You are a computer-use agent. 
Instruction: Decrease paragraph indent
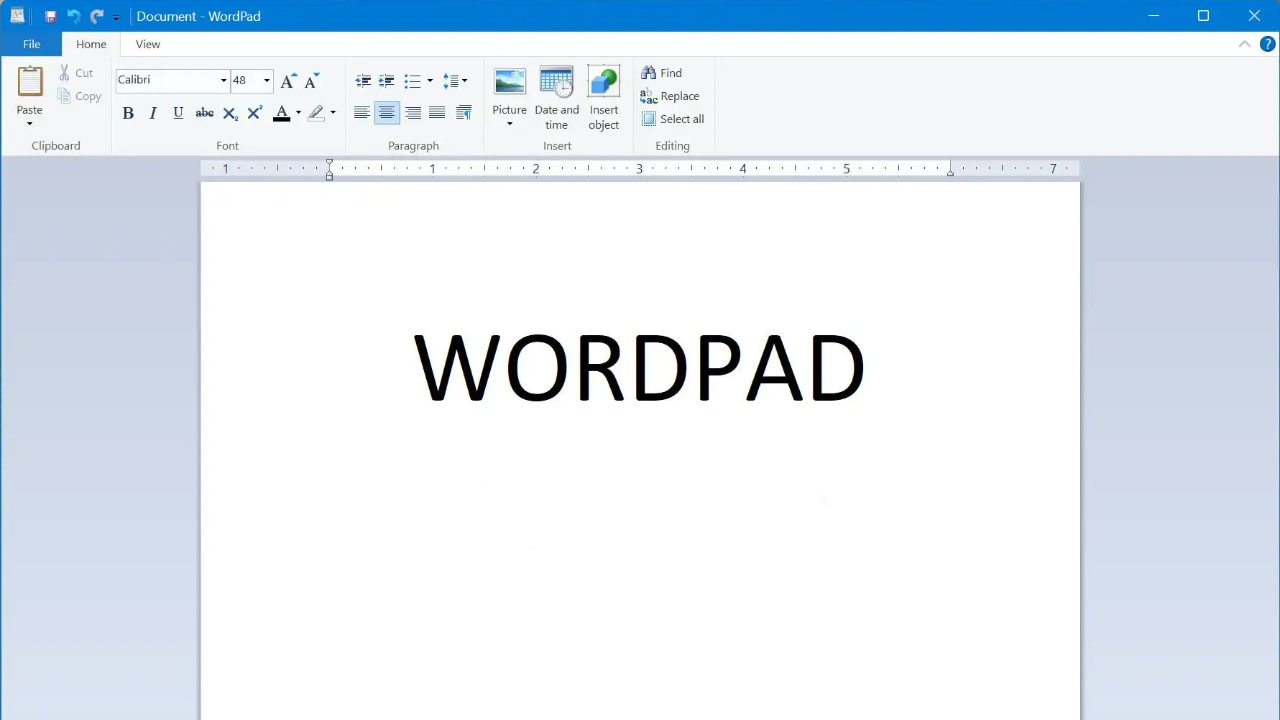(x=363, y=81)
